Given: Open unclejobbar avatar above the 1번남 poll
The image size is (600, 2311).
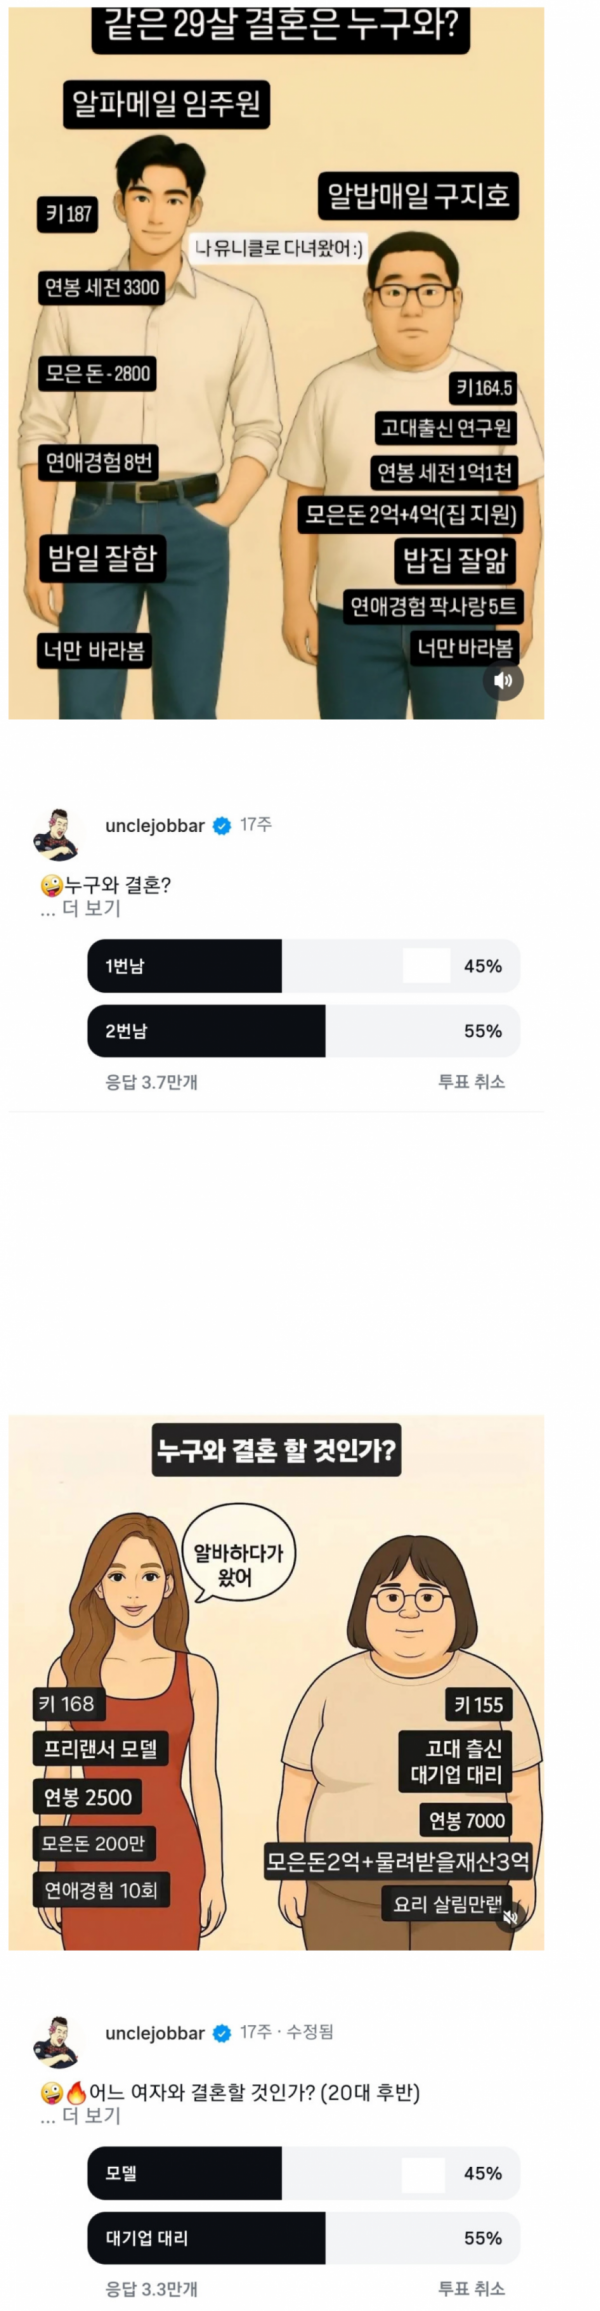Looking at the screenshot, I should (x=56, y=834).
